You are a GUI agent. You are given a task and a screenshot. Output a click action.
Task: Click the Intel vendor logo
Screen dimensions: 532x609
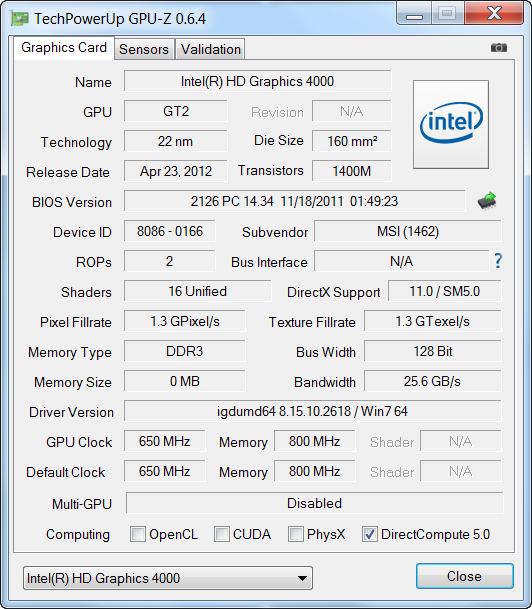(451, 124)
